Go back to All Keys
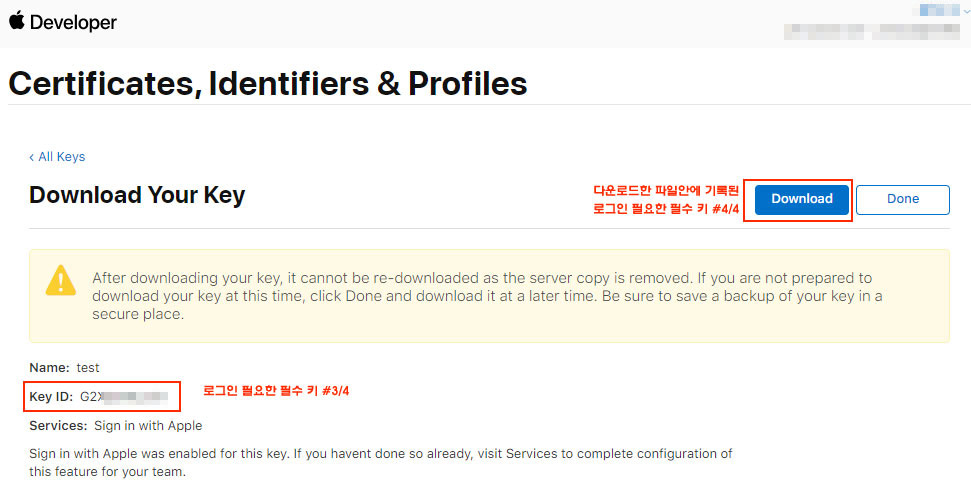Screen dimensions: 971x487 [x=61, y=157]
